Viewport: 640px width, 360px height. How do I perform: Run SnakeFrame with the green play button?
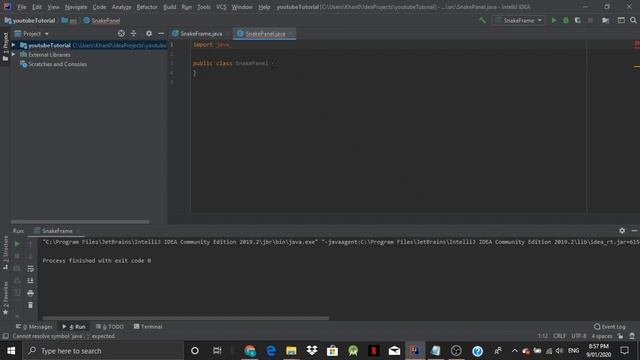[x=553, y=20]
